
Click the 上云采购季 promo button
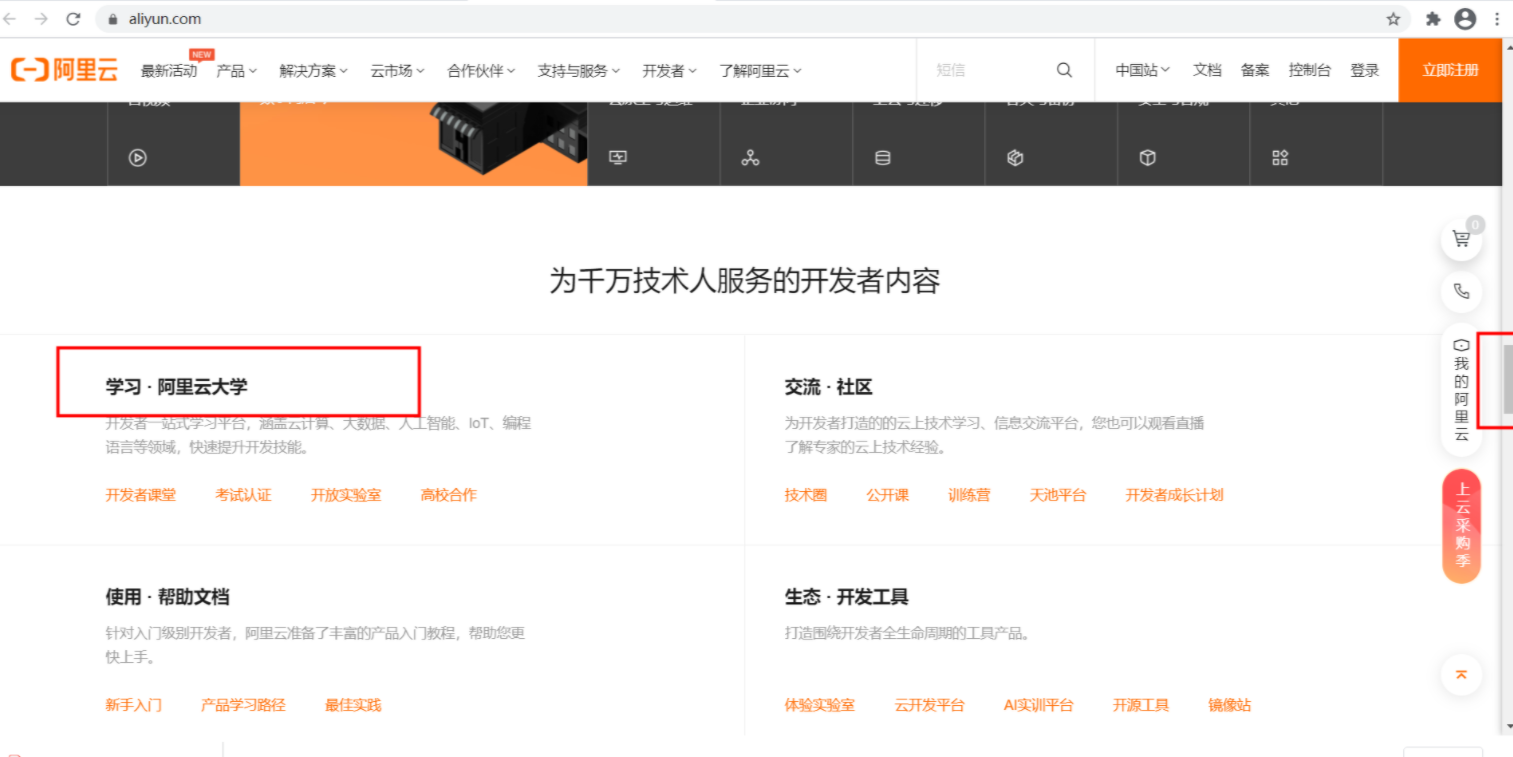(x=1461, y=526)
